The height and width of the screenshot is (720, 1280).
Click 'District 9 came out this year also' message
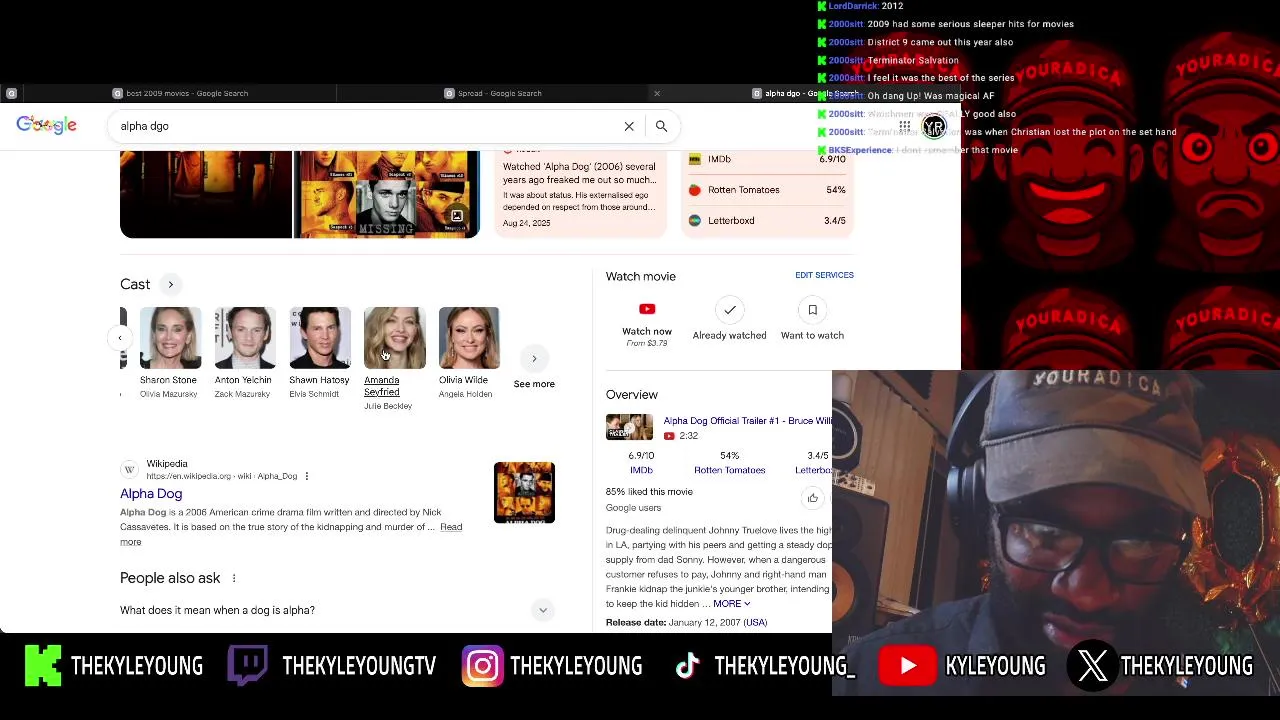coord(940,42)
